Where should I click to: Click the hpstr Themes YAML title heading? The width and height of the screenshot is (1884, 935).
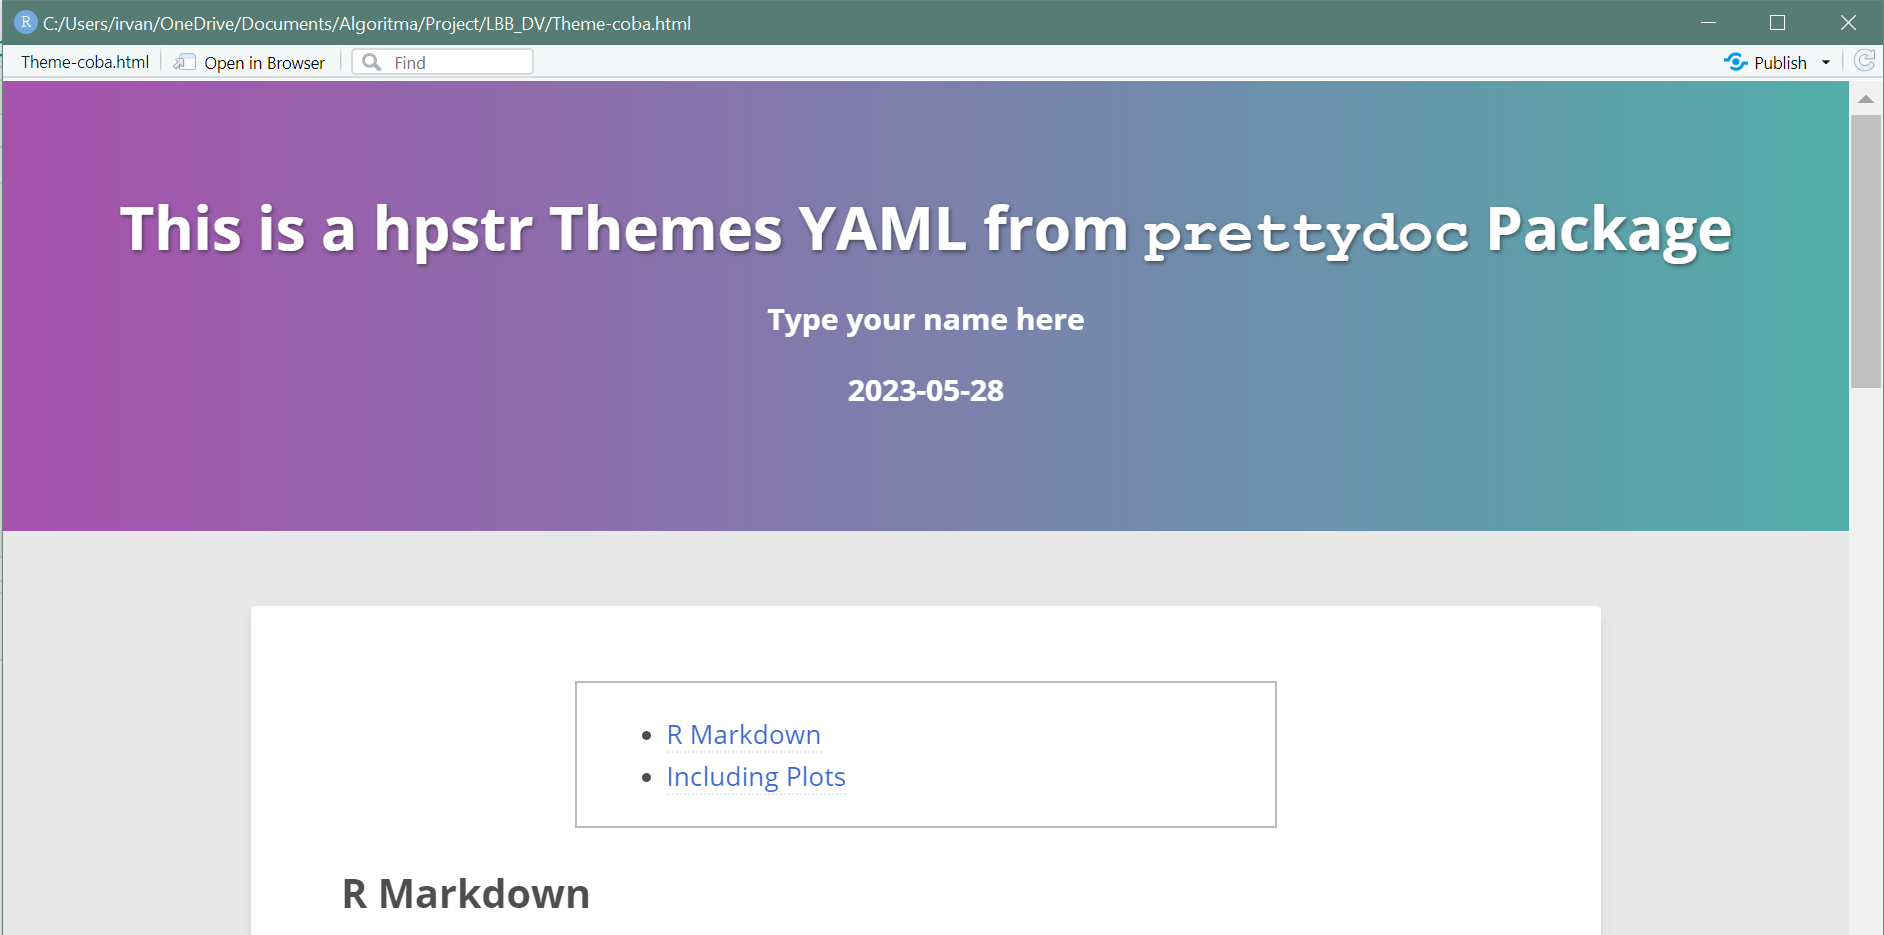pyautogui.click(x=925, y=230)
